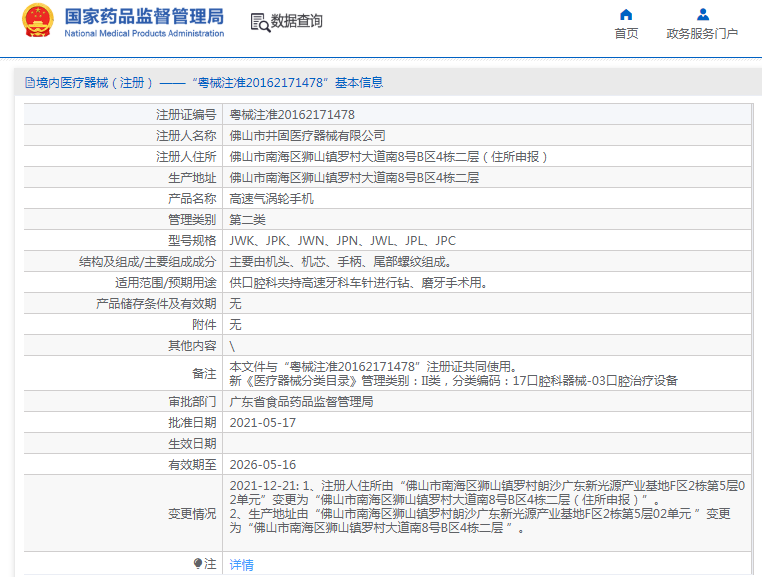Click the 无 value in 附件 row
The image size is (762, 577).
click(235, 325)
